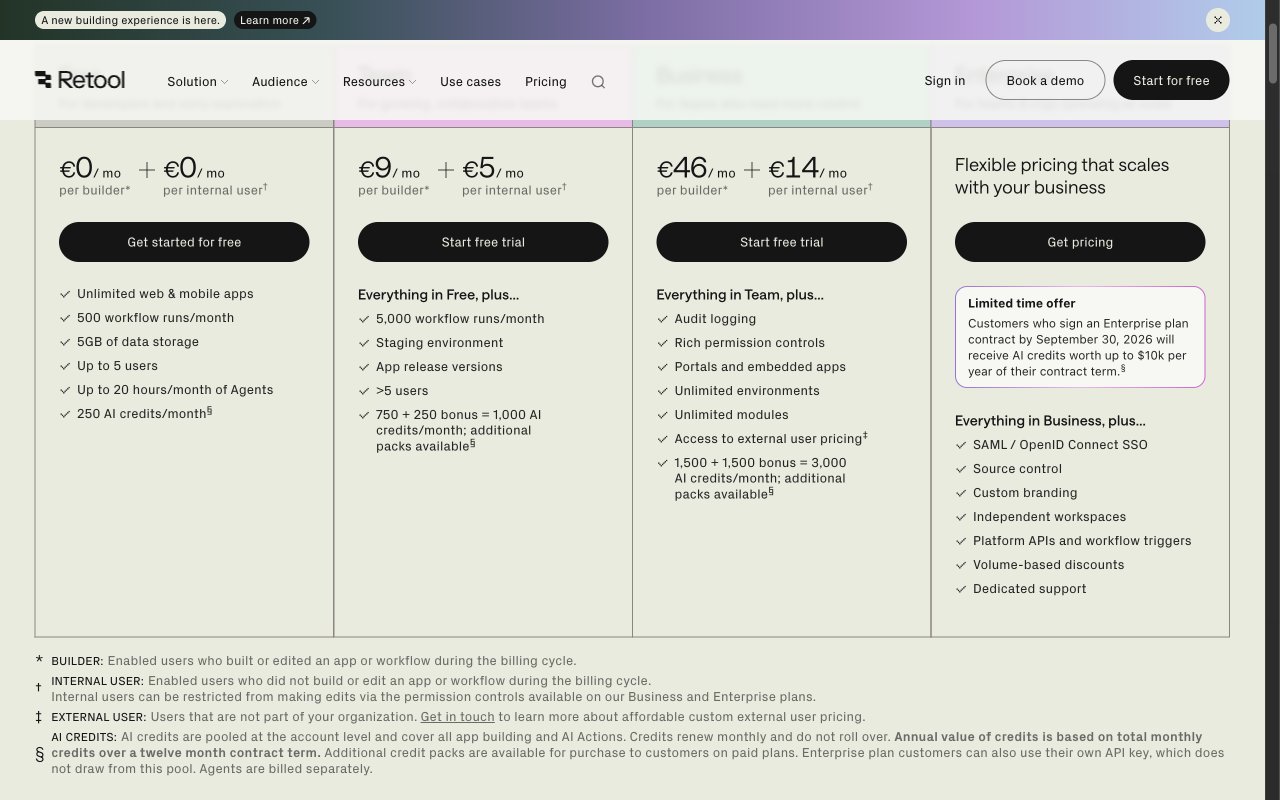The height and width of the screenshot is (800, 1280).
Task: Expand the Resources menu
Action: 379,82
